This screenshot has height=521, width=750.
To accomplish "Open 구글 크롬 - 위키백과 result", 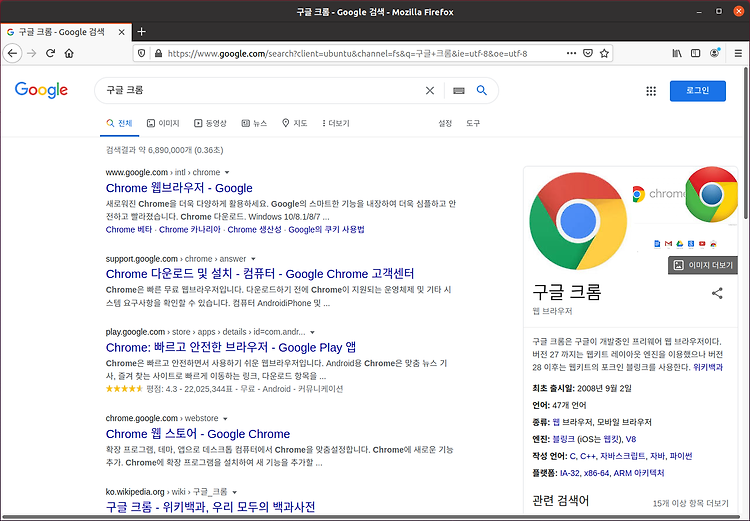I will [210, 507].
